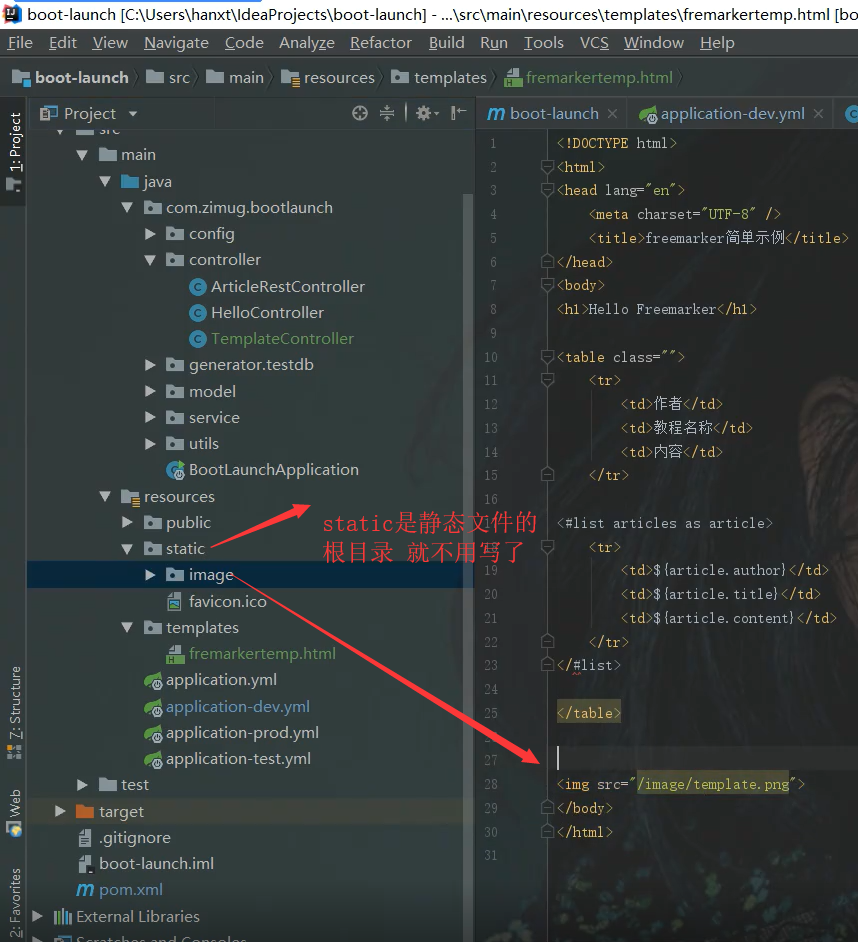The width and height of the screenshot is (858, 942).
Task: Open the Refactor menu
Action: tap(381, 43)
